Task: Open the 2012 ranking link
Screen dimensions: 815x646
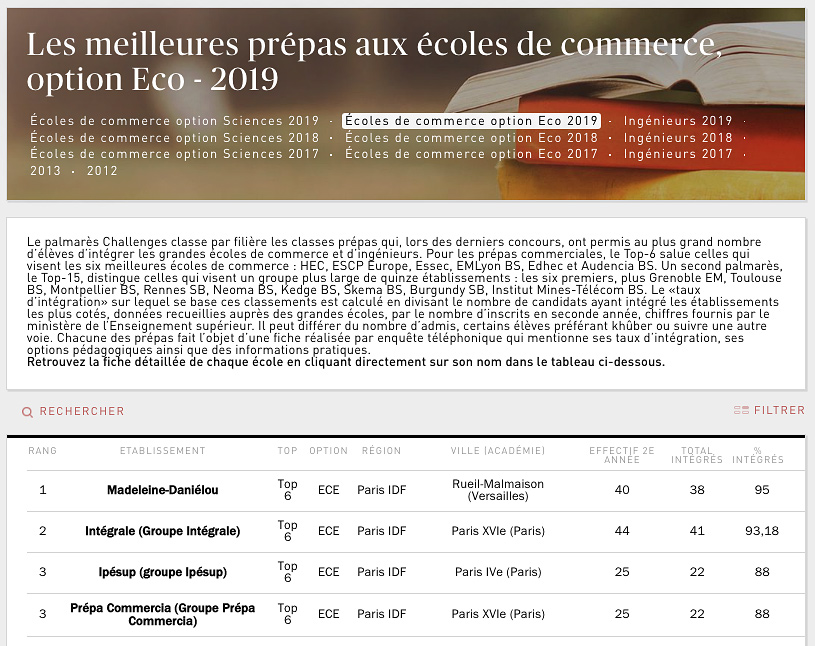Action: 102,170
